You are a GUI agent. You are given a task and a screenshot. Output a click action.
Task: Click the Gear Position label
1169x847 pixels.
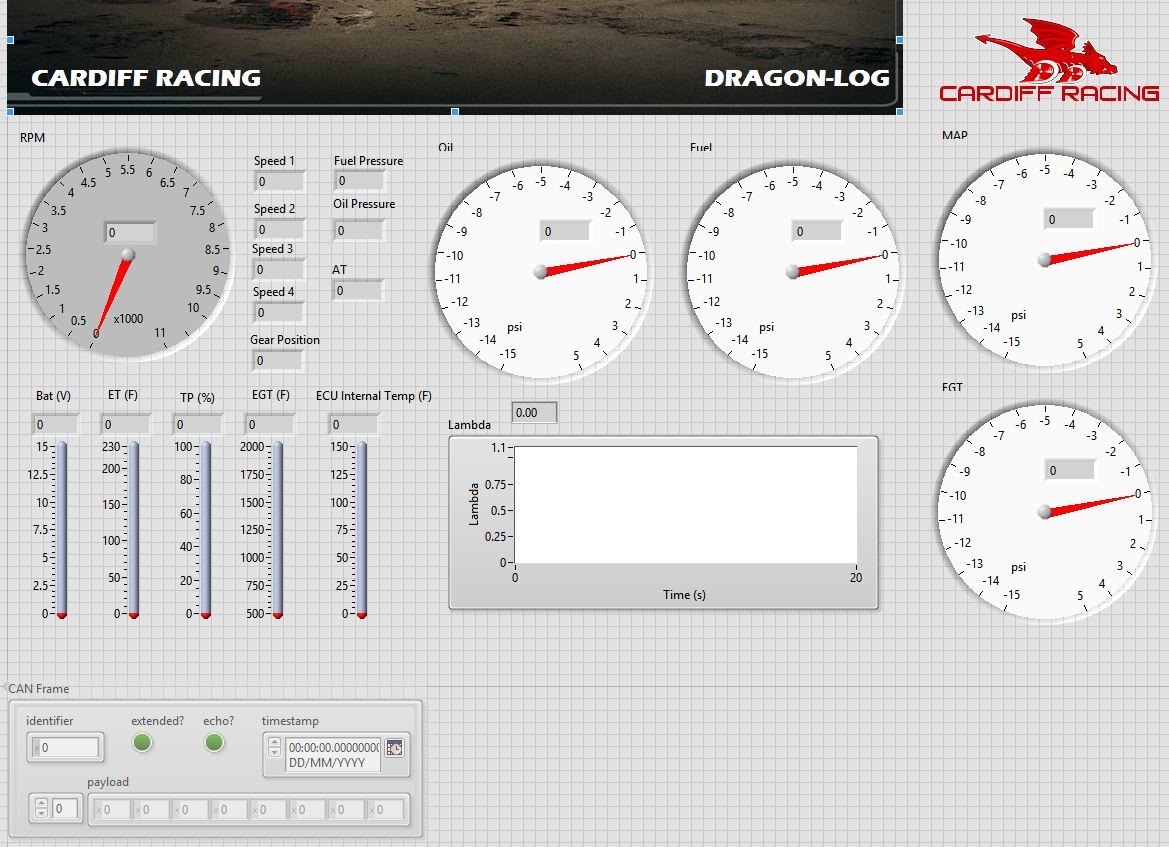click(x=285, y=340)
